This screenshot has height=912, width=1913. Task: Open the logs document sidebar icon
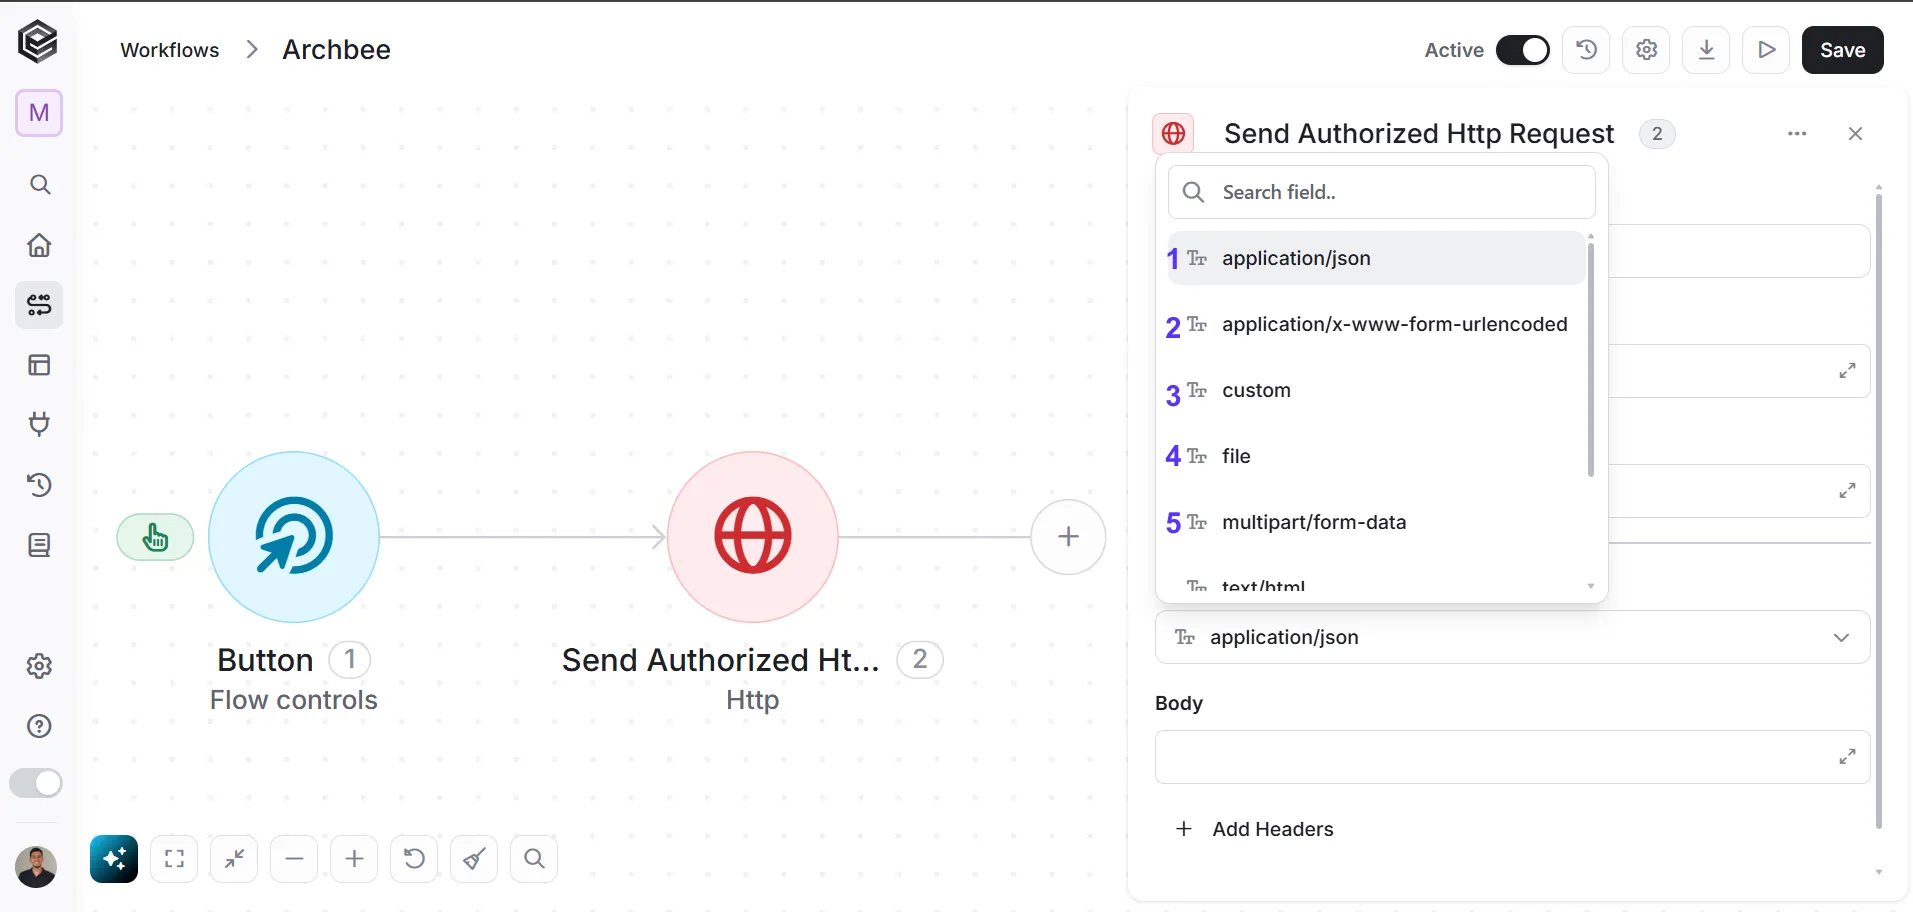[x=39, y=545]
